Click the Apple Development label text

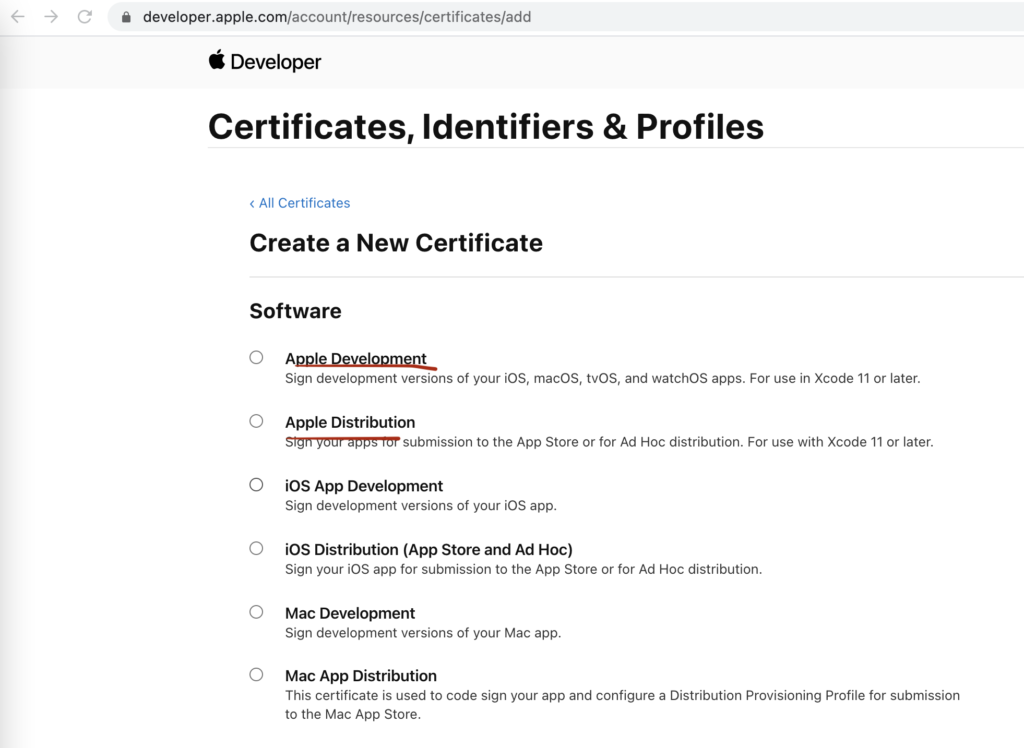(x=355, y=359)
